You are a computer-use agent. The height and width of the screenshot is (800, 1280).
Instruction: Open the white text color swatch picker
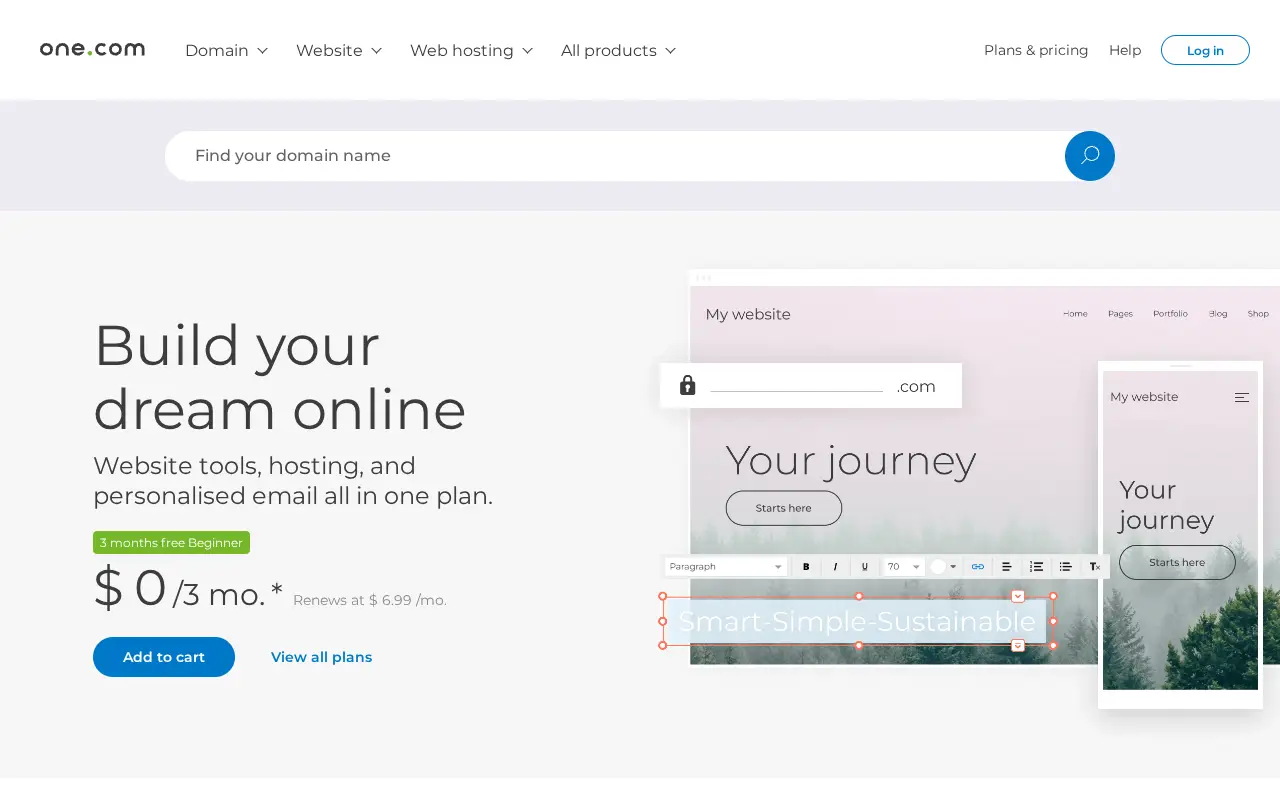click(x=943, y=567)
